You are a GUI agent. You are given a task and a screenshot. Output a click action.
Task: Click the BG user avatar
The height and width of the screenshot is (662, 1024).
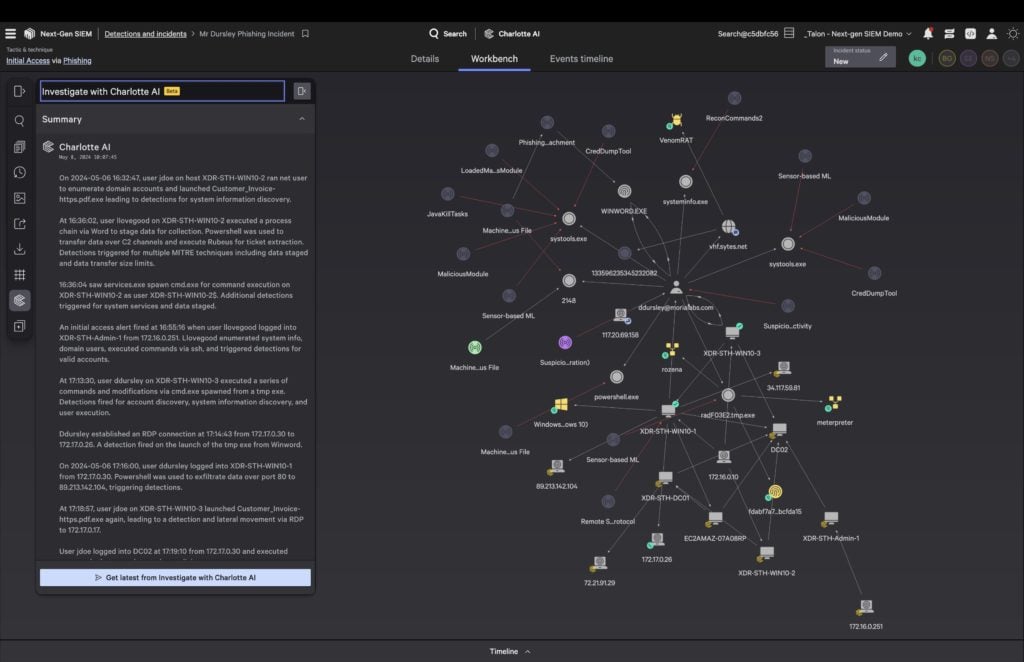[947, 58]
